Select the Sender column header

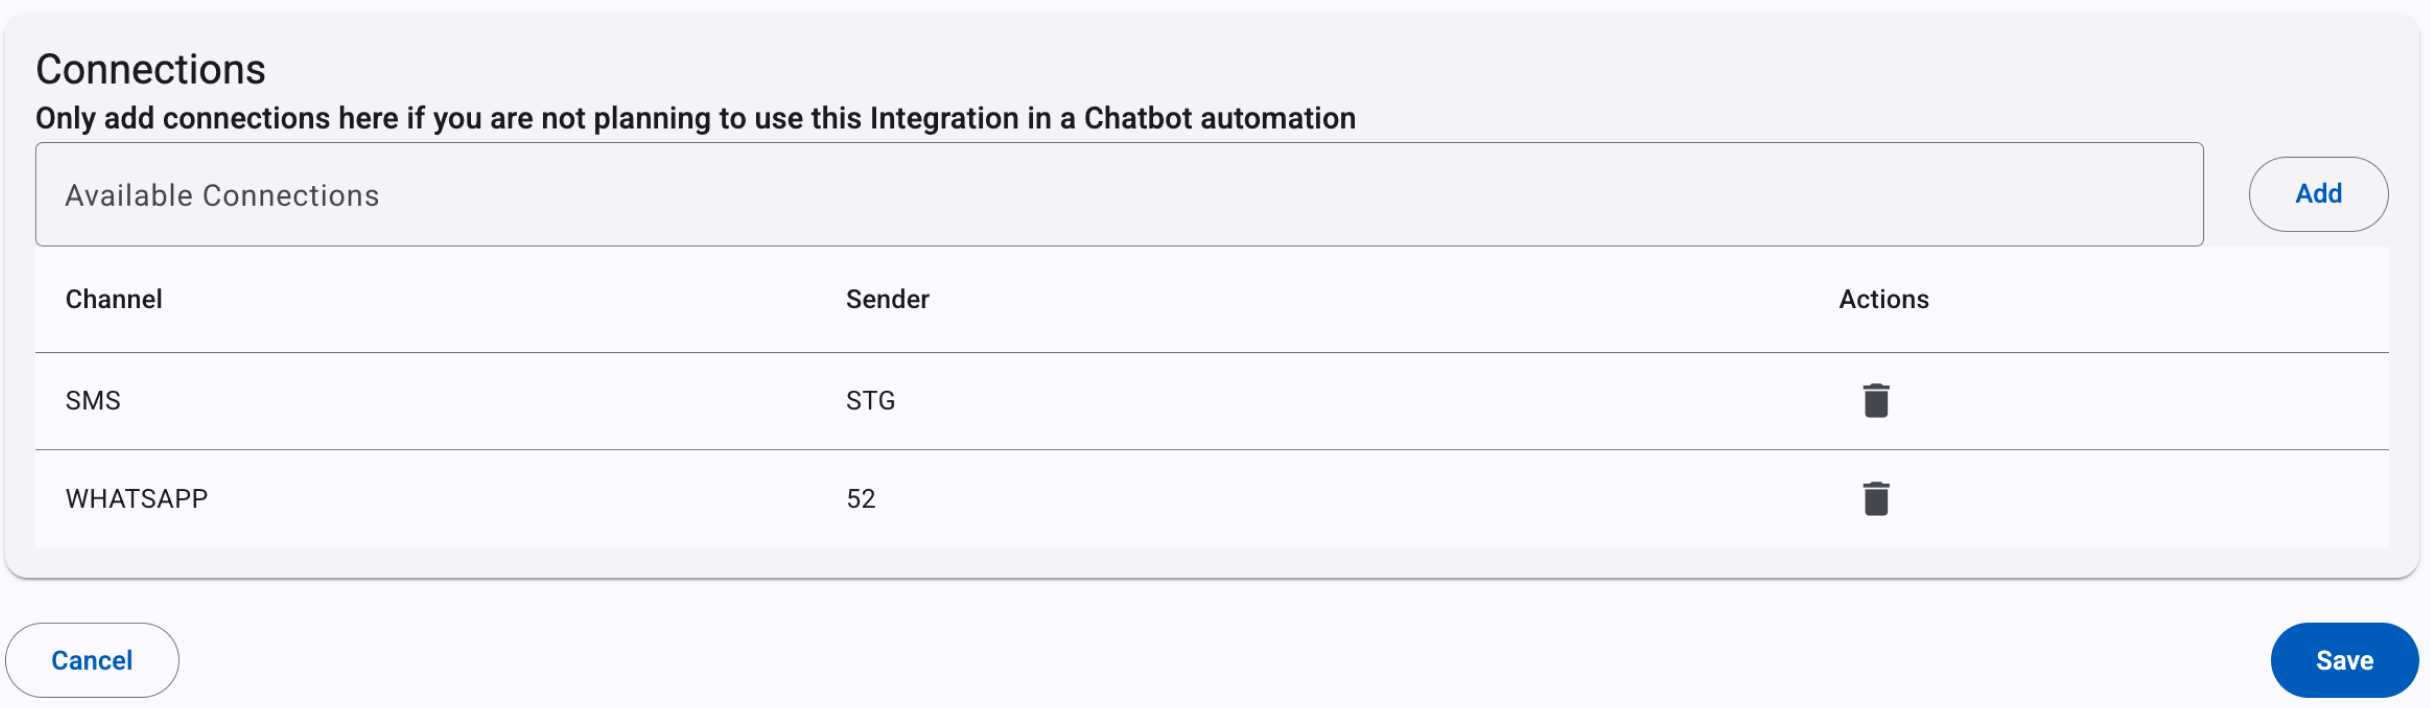[x=887, y=299]
